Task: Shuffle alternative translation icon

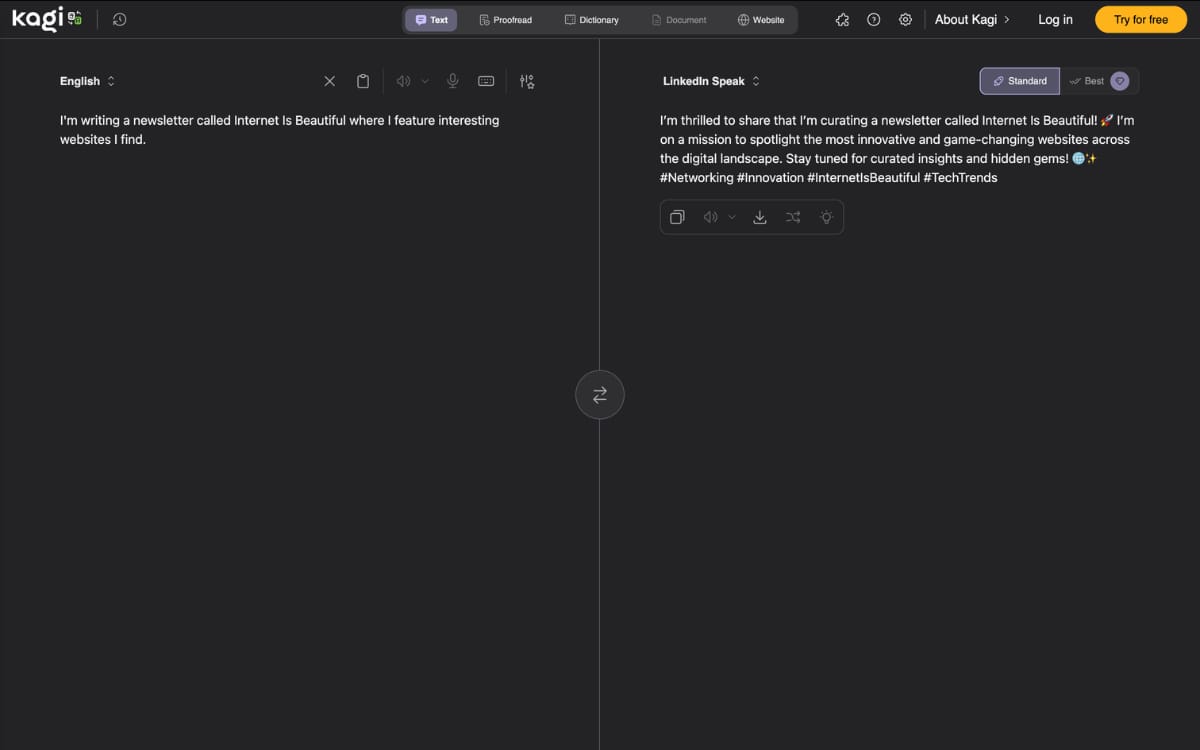Action: (x=793, y=217)
